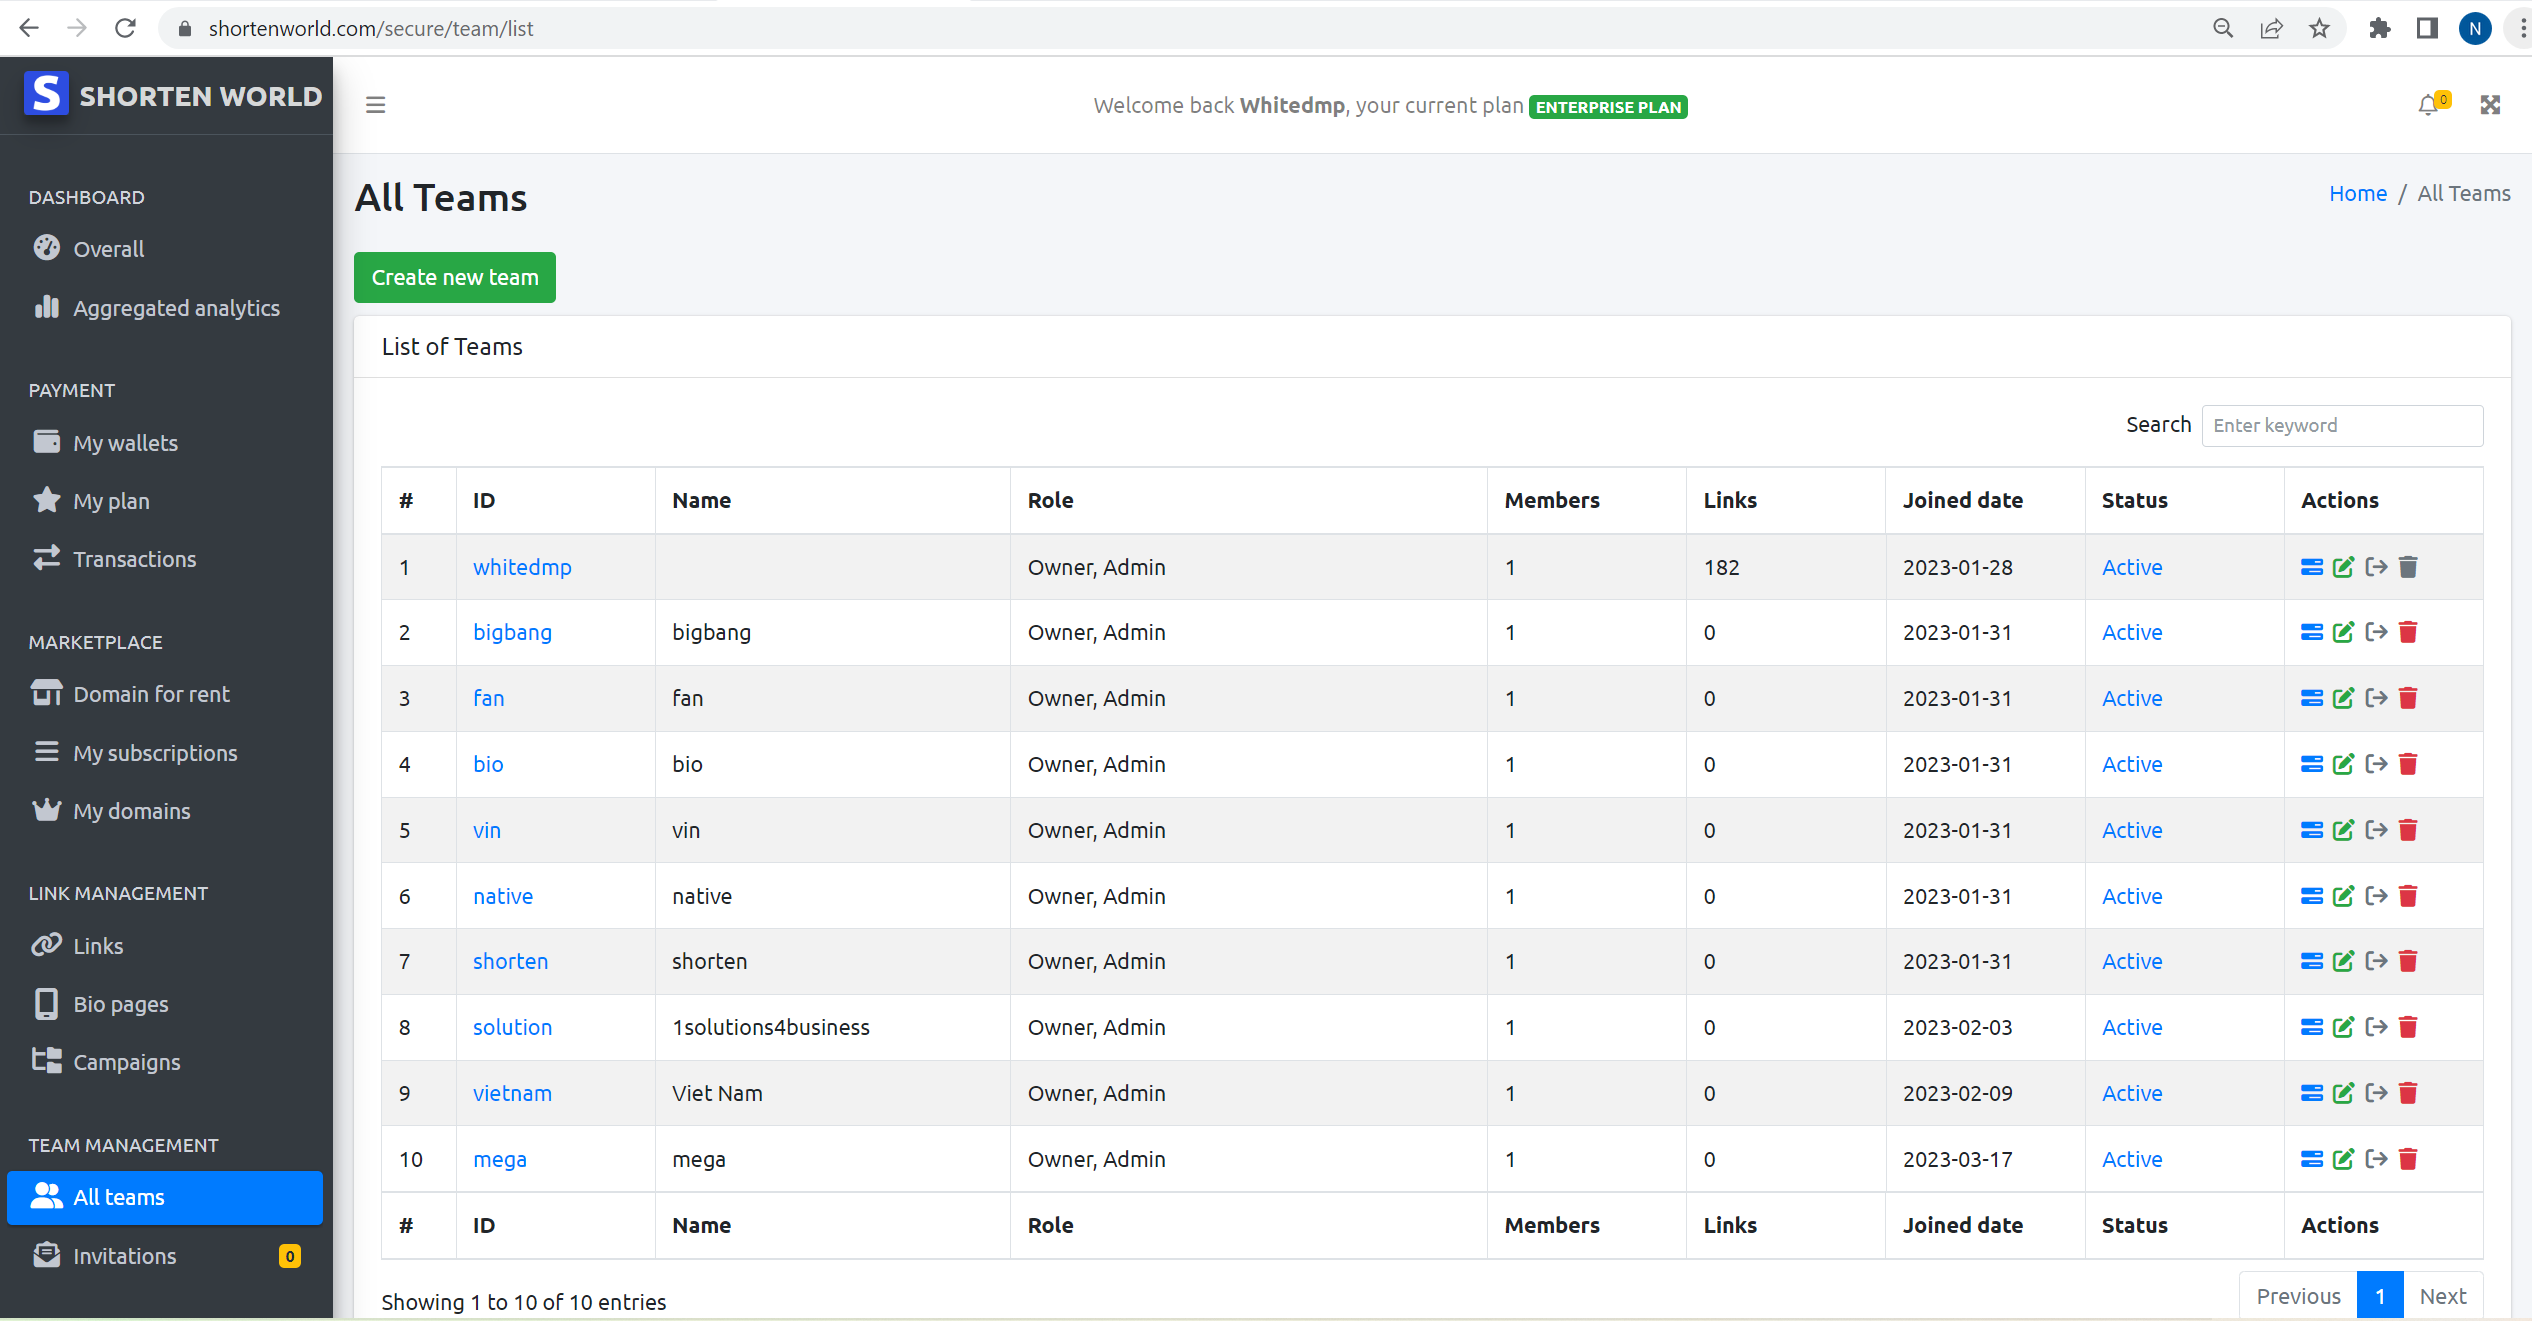Screen dimensions: 2532x1321
Task: Click the 182 links value
Action: tap(1721, 567)
